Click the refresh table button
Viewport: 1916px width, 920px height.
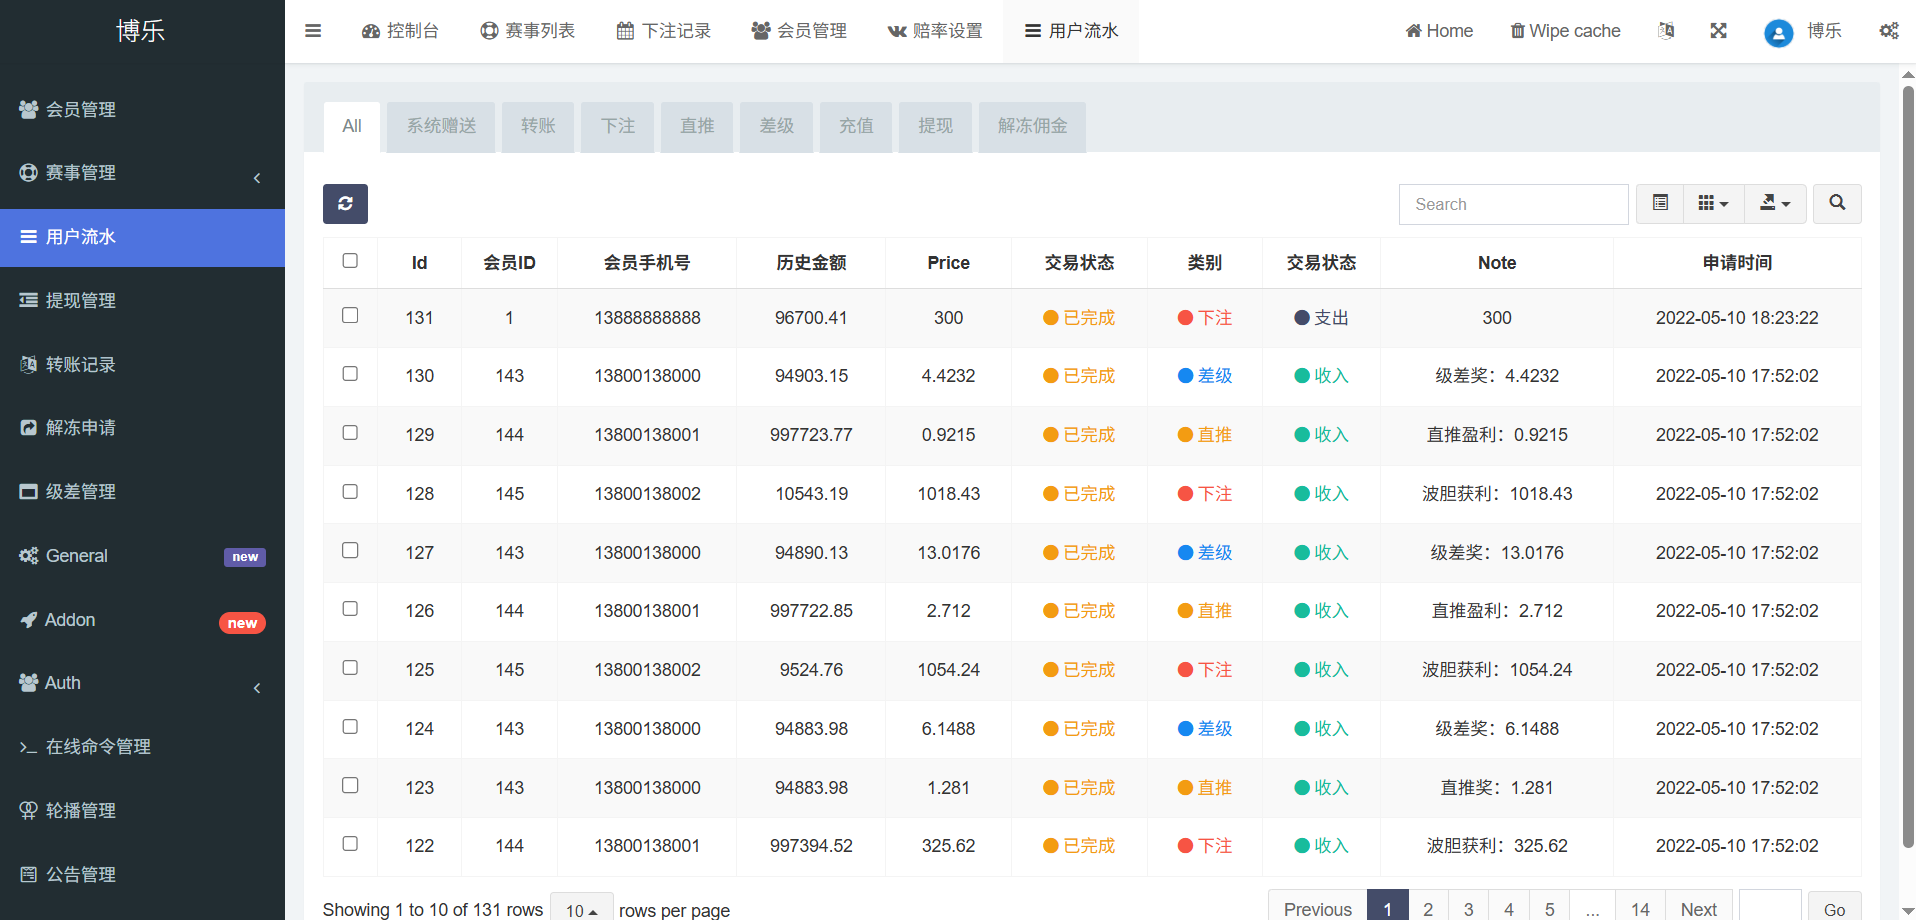point(345,204)
